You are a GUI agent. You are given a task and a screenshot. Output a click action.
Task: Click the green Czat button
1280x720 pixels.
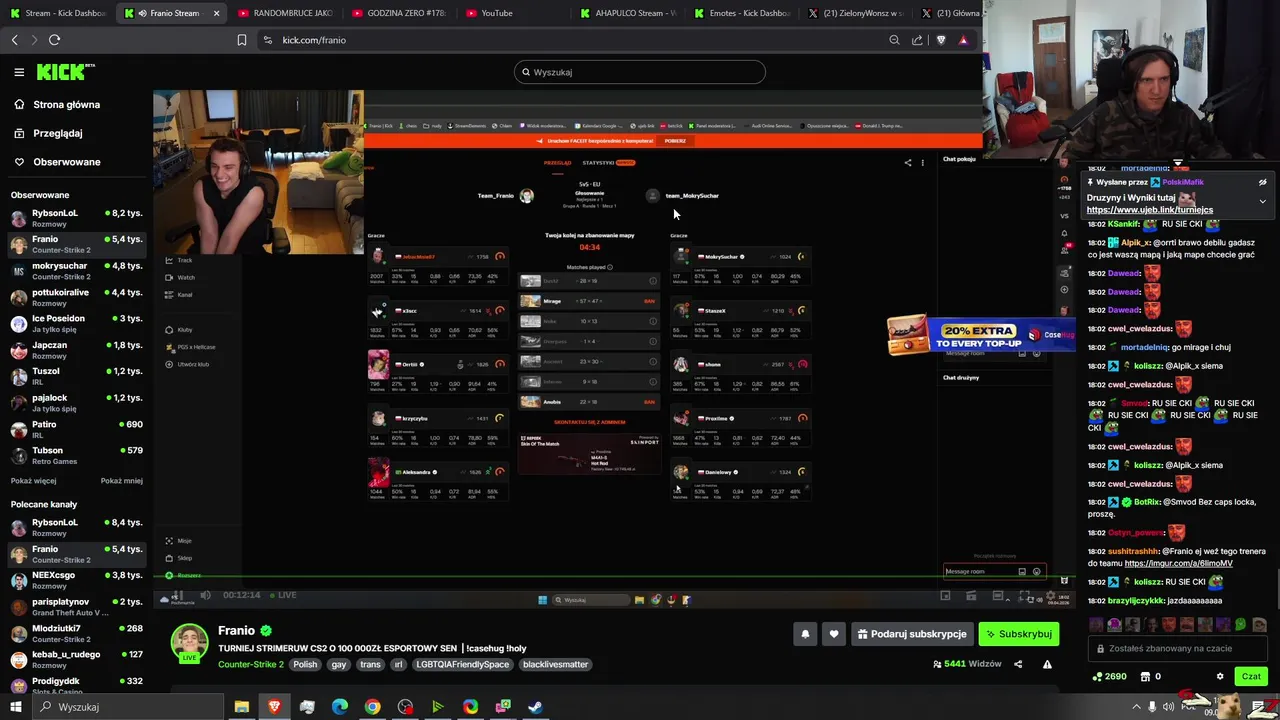1251,677
